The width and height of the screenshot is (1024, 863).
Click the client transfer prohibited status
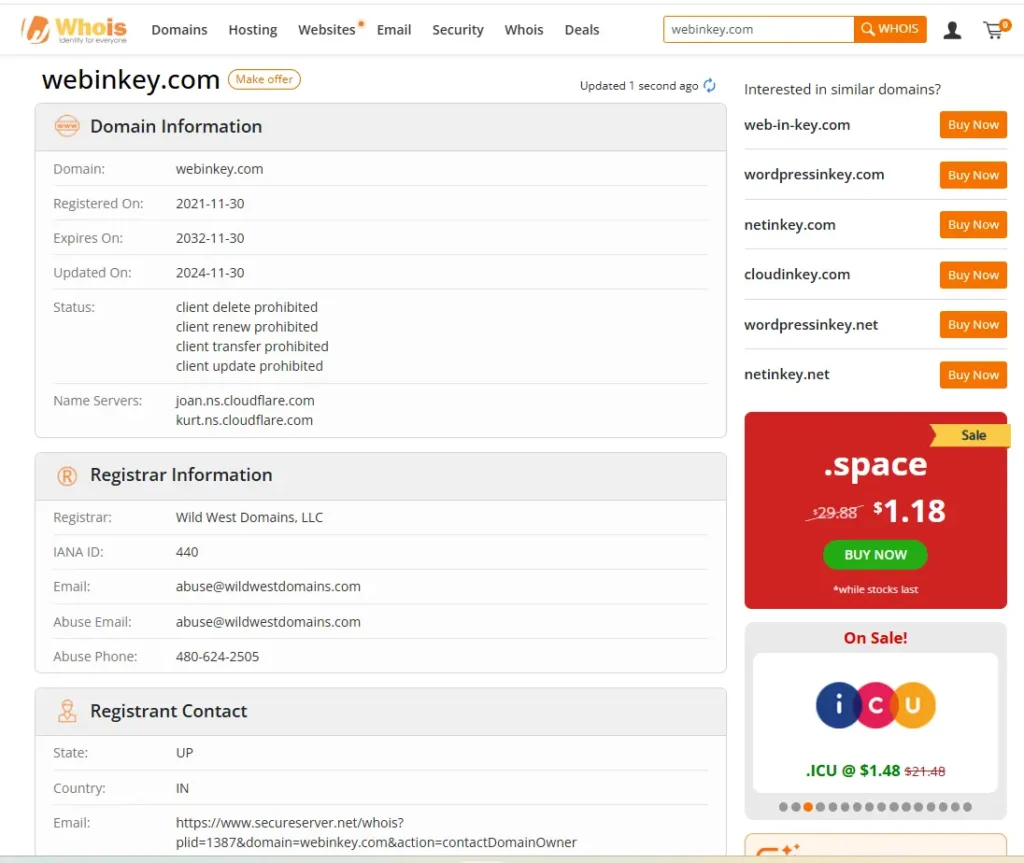pos(252,346)
